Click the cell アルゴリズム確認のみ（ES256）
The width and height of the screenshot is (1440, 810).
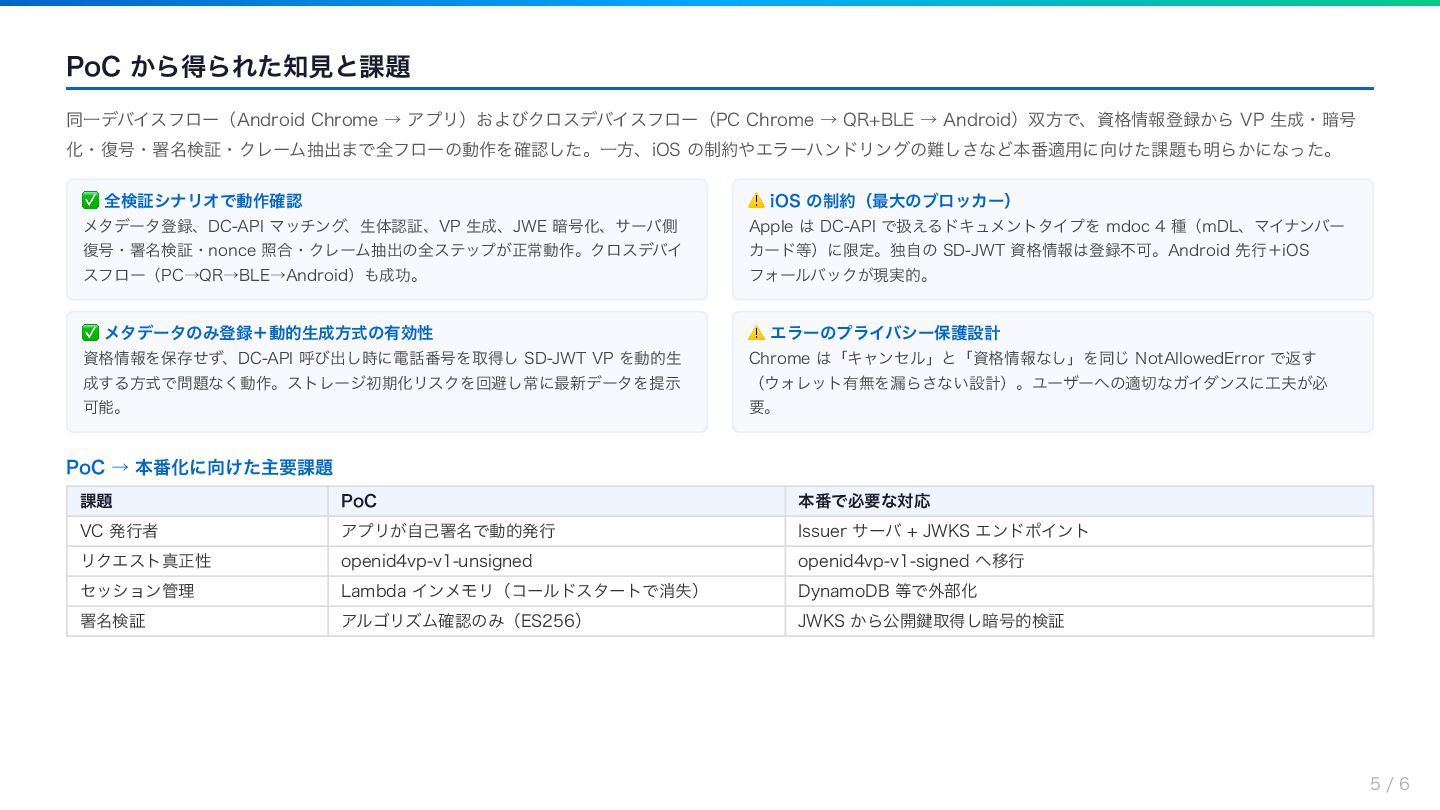pyautogui.click(x=556, y=621)
